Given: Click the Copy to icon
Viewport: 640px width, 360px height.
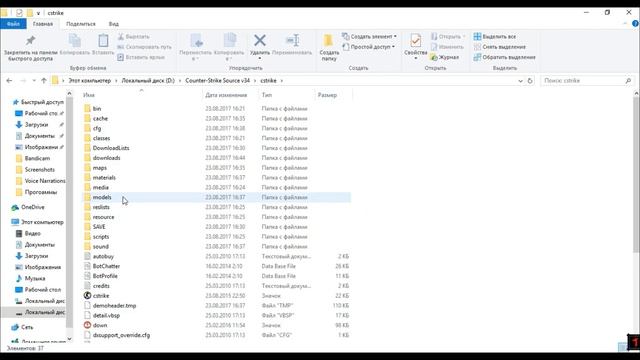Looking at the screenshot, I should (x=230, y=41).
